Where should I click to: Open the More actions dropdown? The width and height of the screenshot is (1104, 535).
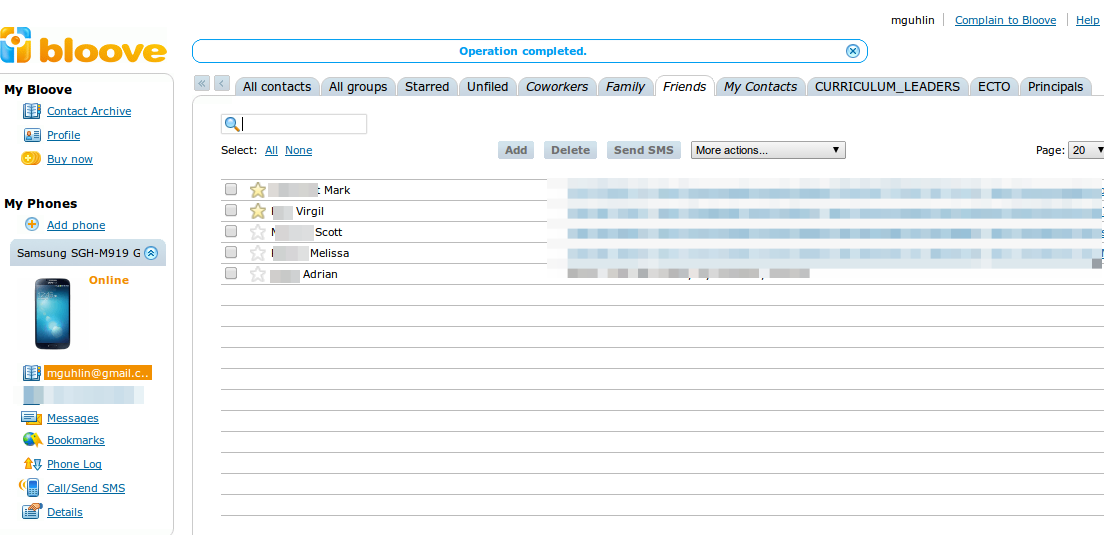coord(767,150)
